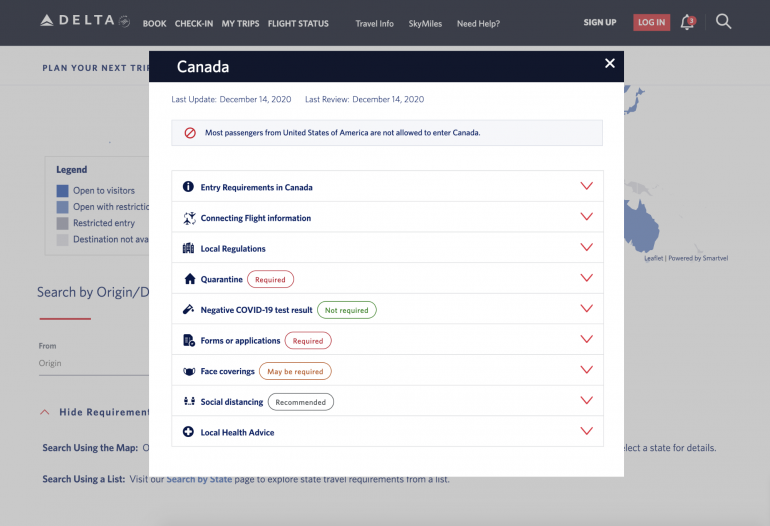This screenshot has width=770, height=526.
Task: Click the LOG IN button
Action: tap(651, 22)
